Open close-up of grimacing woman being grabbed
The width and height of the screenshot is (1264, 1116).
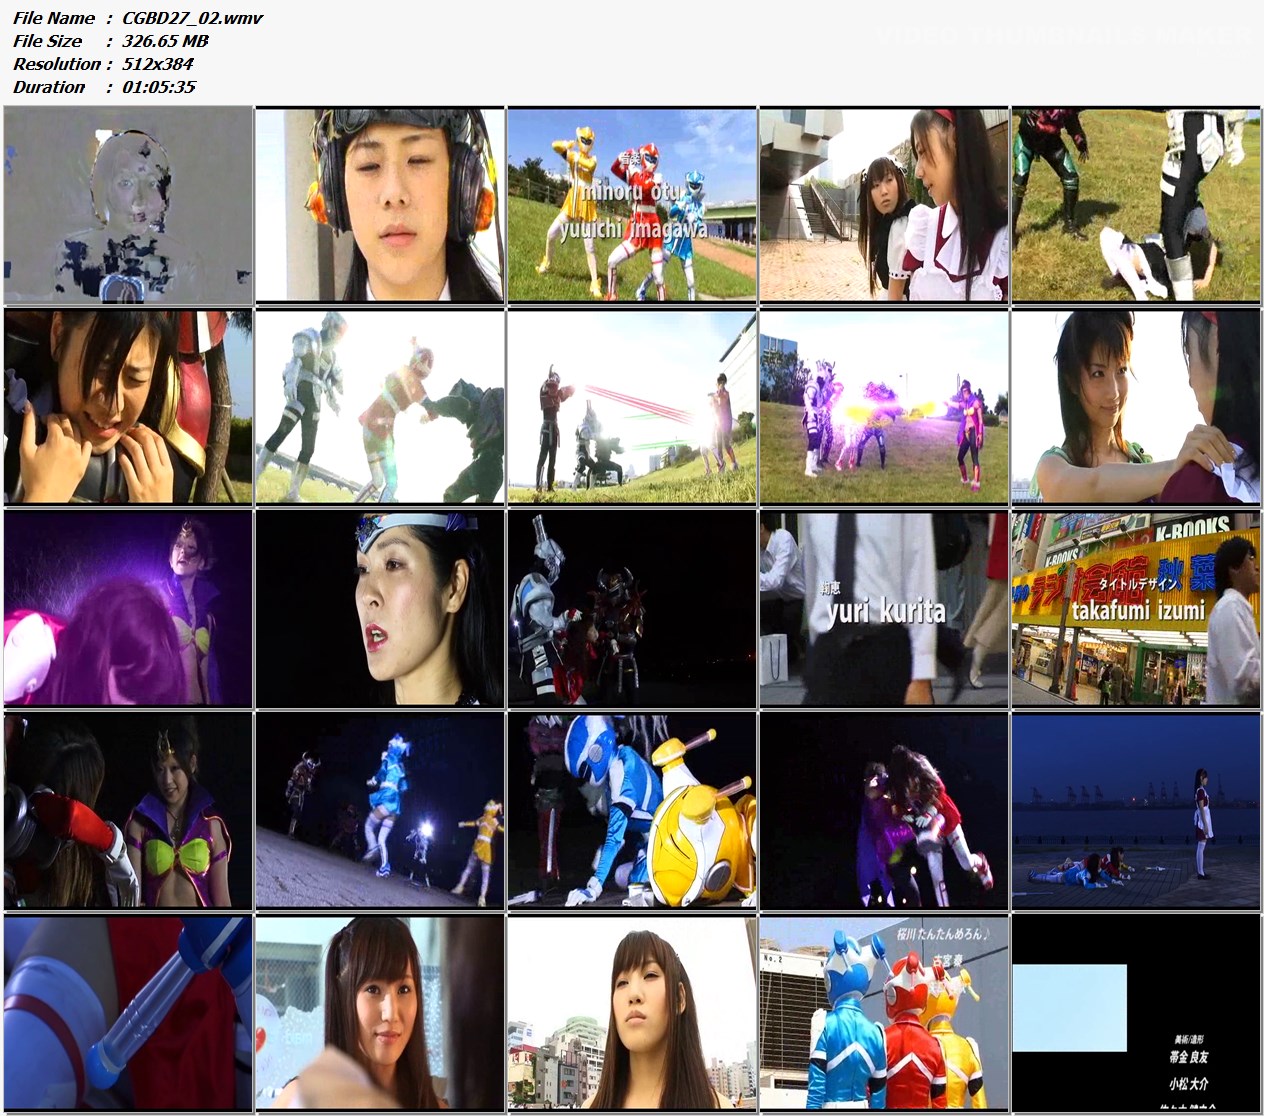tap(128, 406)
